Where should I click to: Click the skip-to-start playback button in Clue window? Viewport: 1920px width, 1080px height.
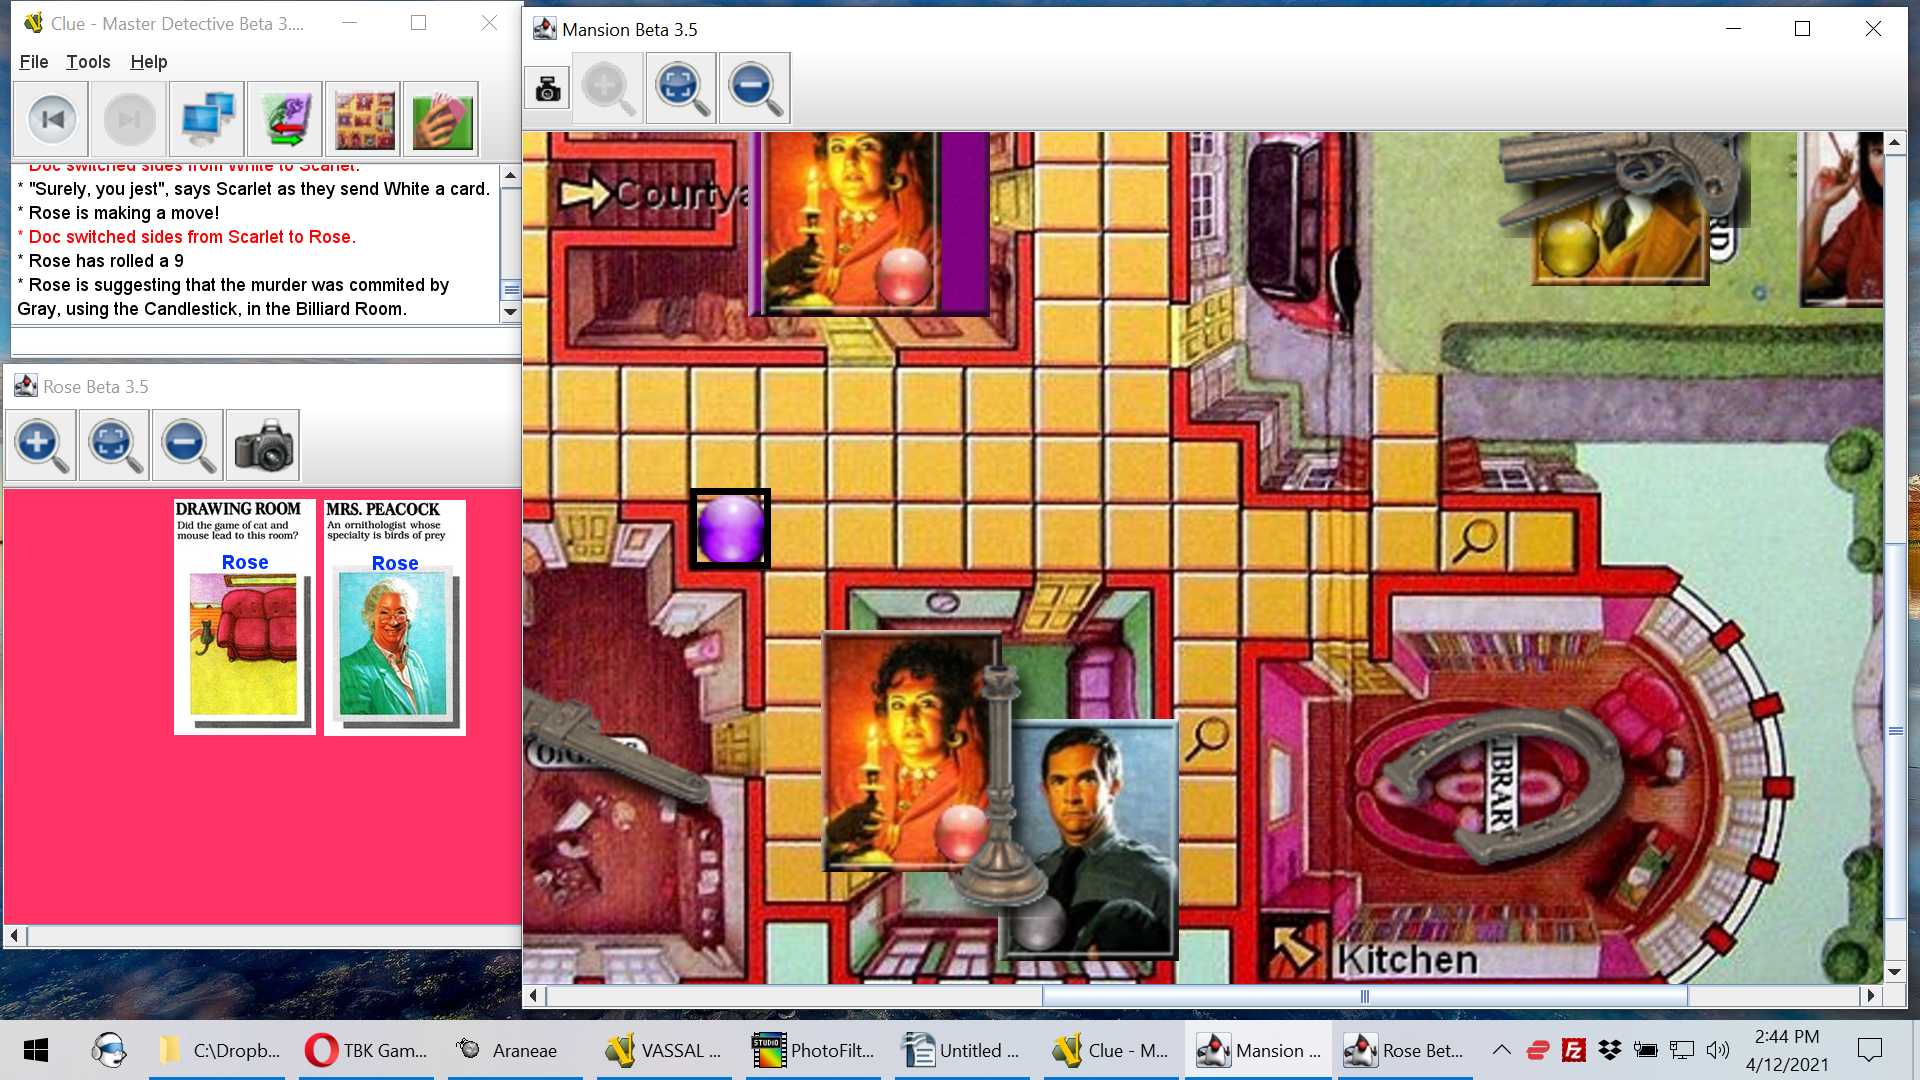pyautogui.click(x=52, y=120)
